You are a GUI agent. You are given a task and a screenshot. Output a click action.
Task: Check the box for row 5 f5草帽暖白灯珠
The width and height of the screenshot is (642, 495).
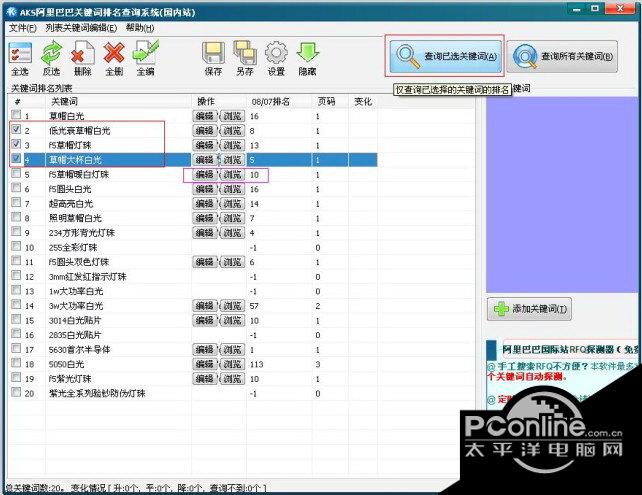pyautogui.click(x=16, y=173)
